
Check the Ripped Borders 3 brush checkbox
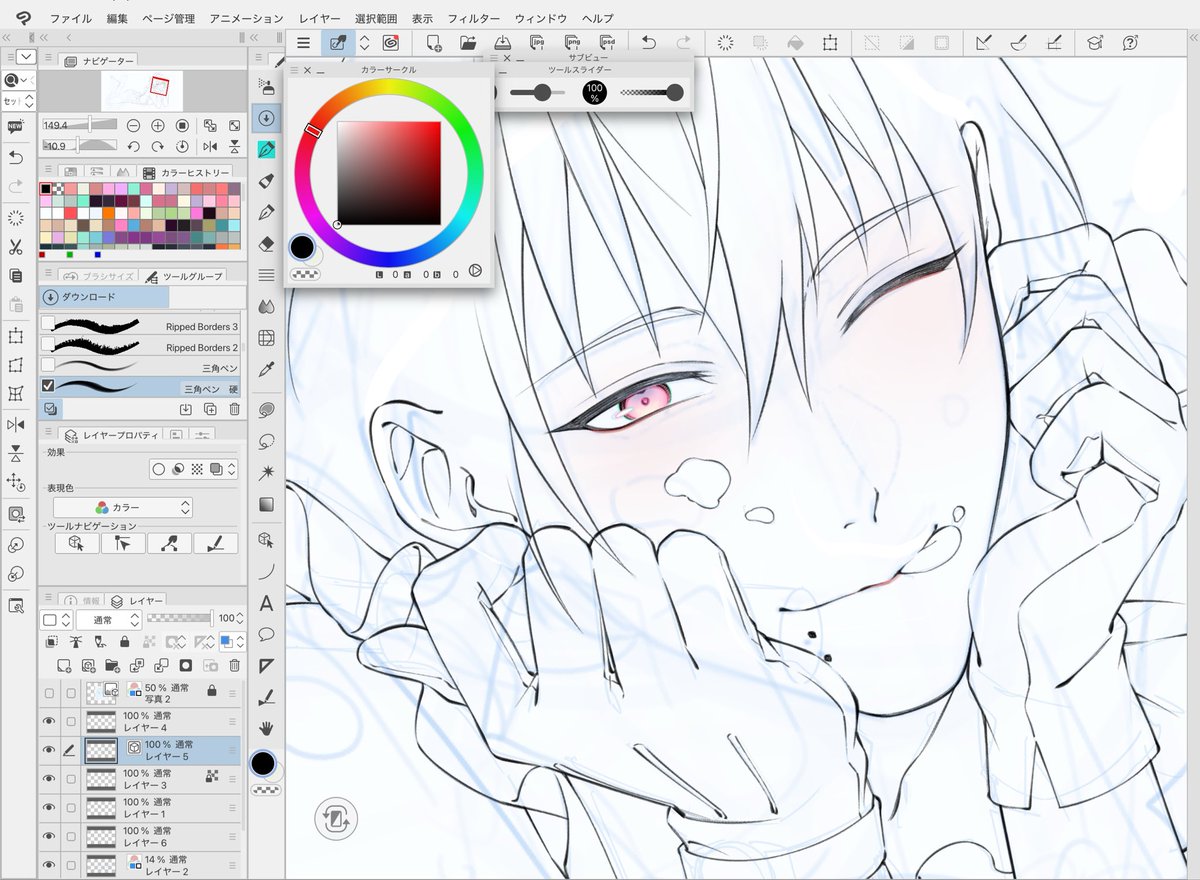(48, 324)
